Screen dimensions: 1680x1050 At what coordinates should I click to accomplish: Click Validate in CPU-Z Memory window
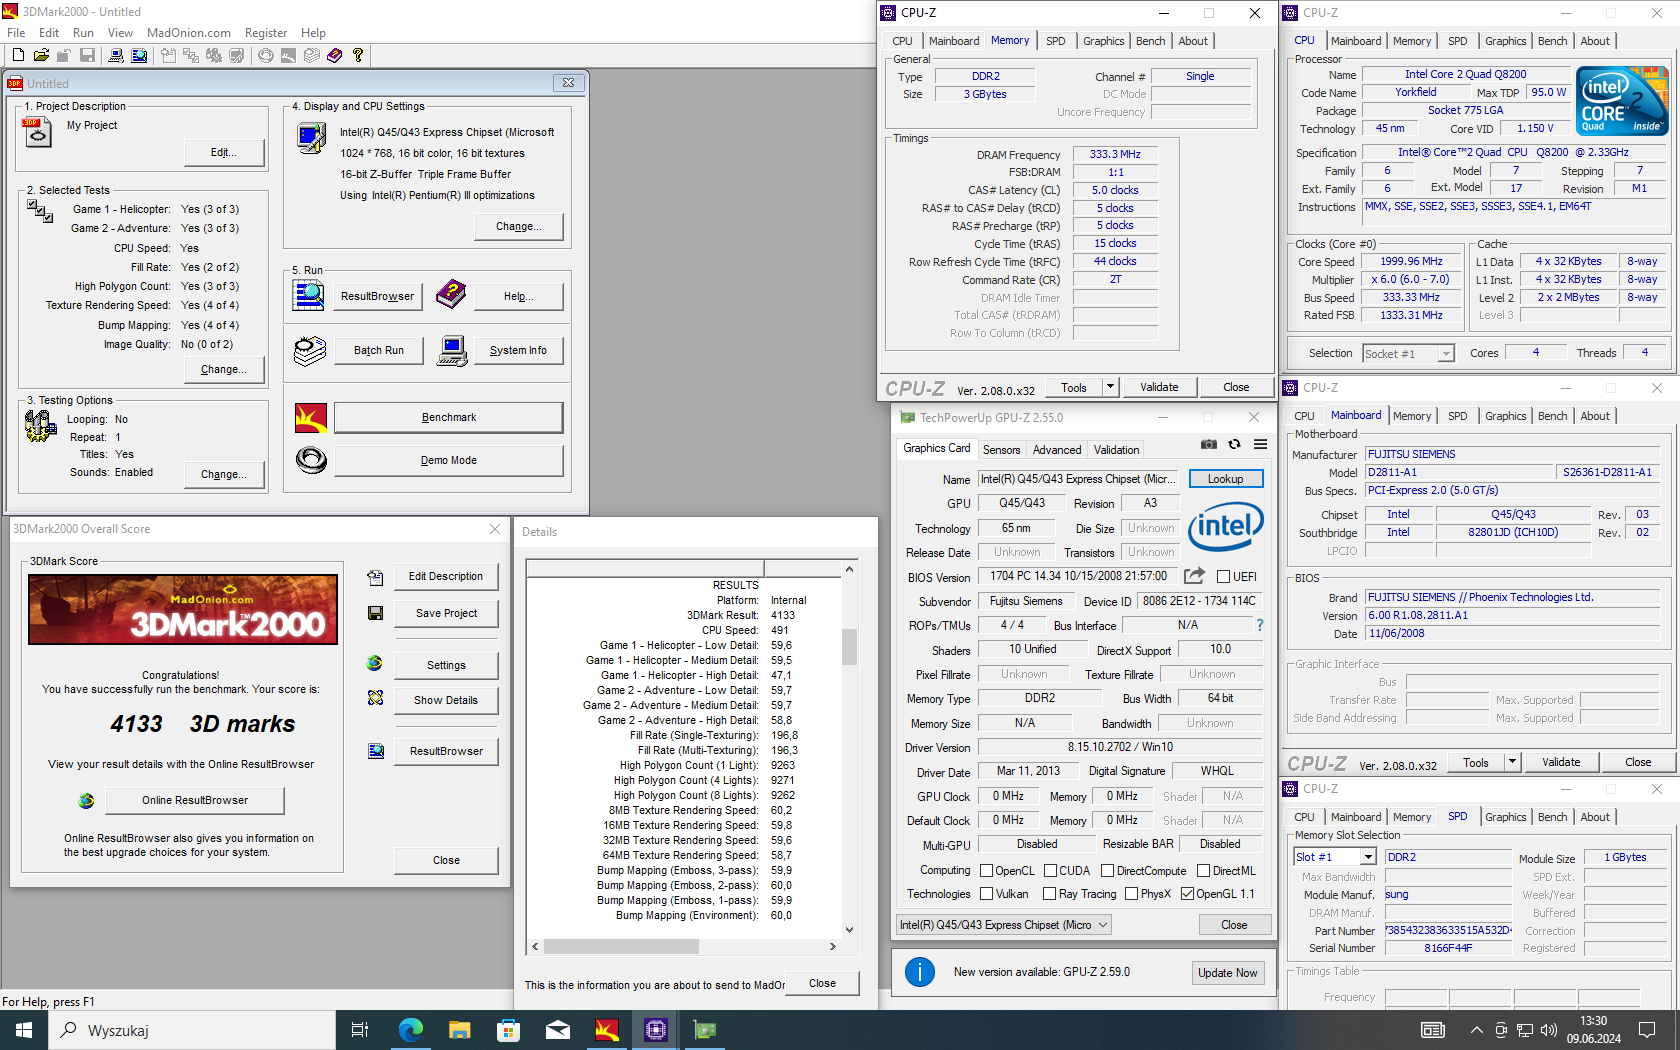pos(1159,387)
